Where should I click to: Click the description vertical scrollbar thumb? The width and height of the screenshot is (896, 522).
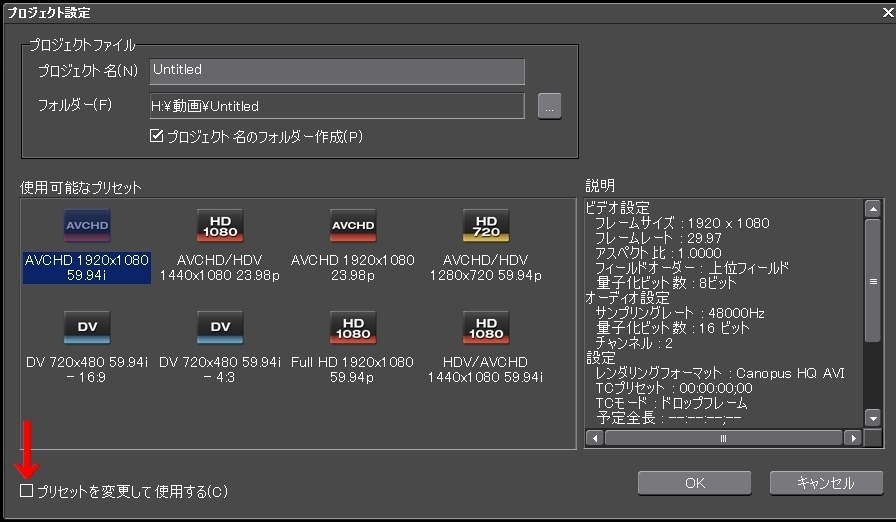873,281
